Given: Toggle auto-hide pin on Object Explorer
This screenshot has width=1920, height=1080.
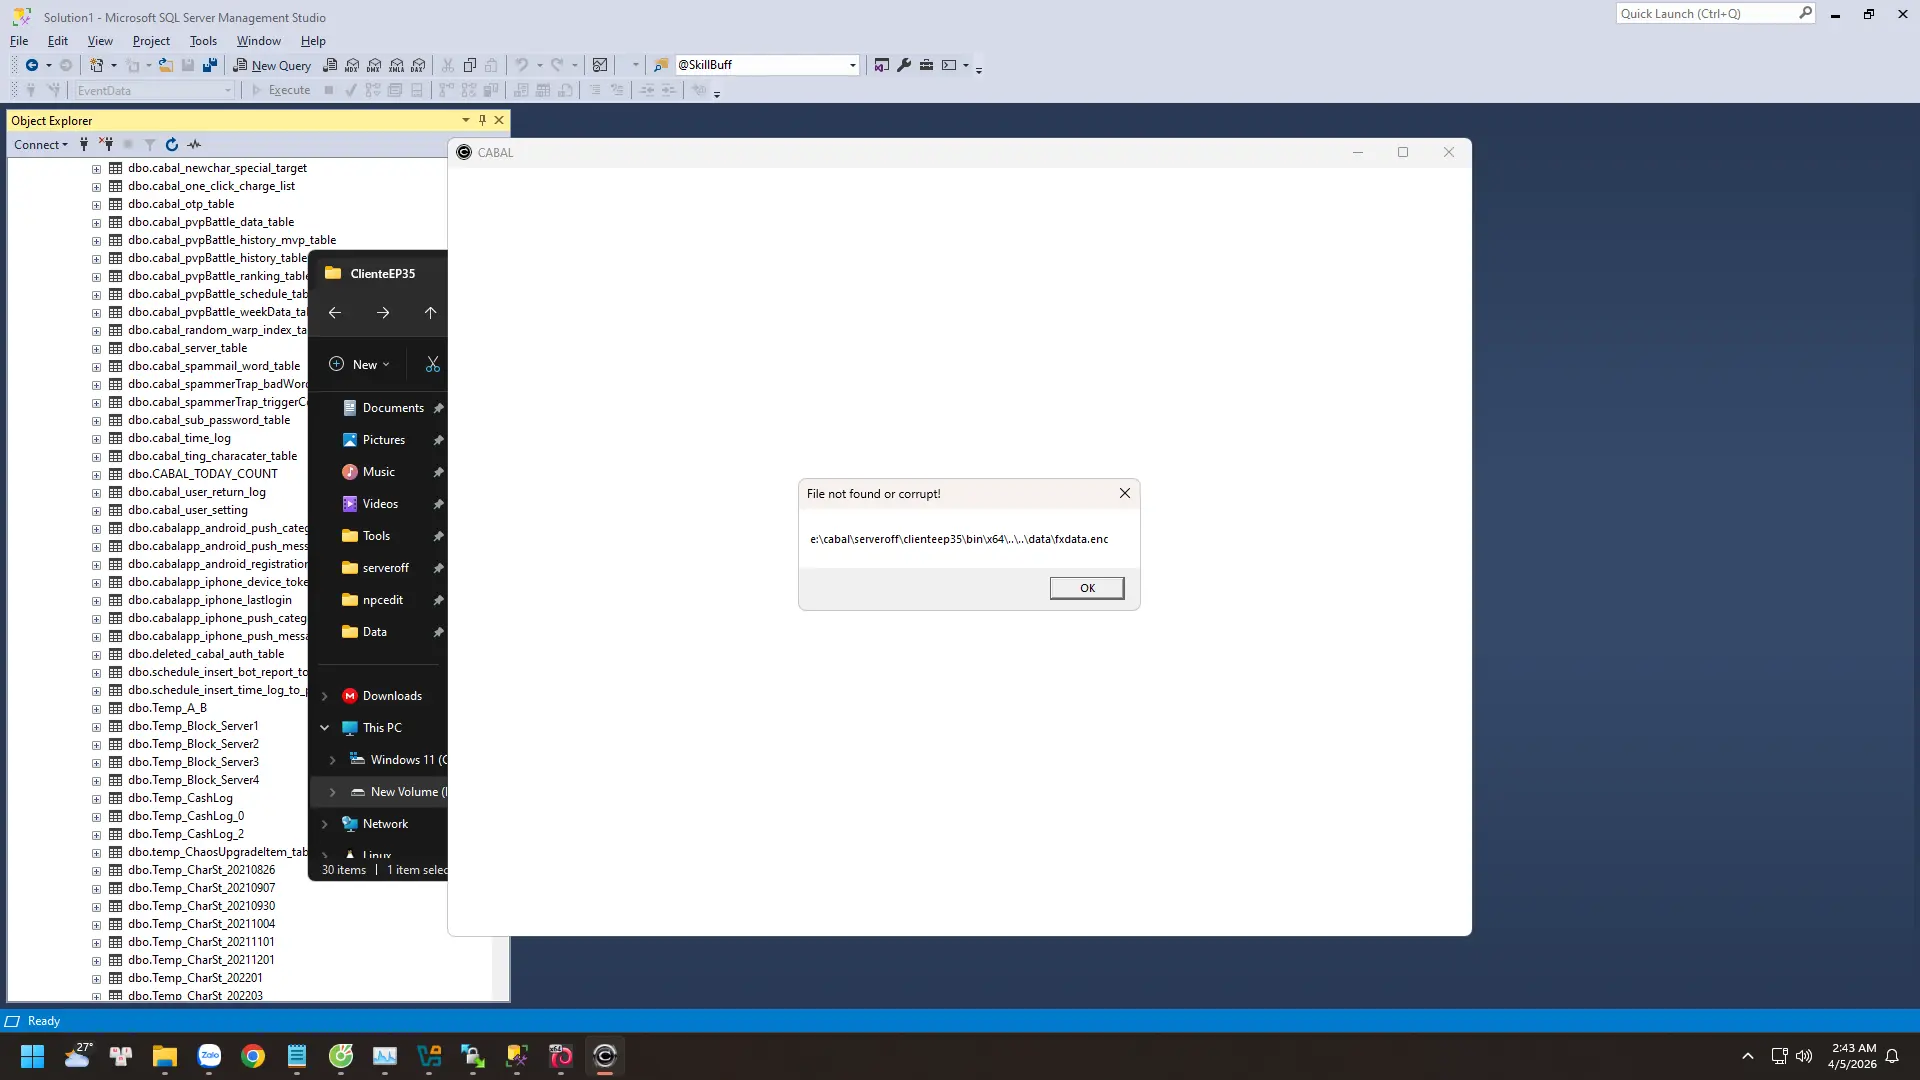Looking at the screenshot, I should [482, 120].
